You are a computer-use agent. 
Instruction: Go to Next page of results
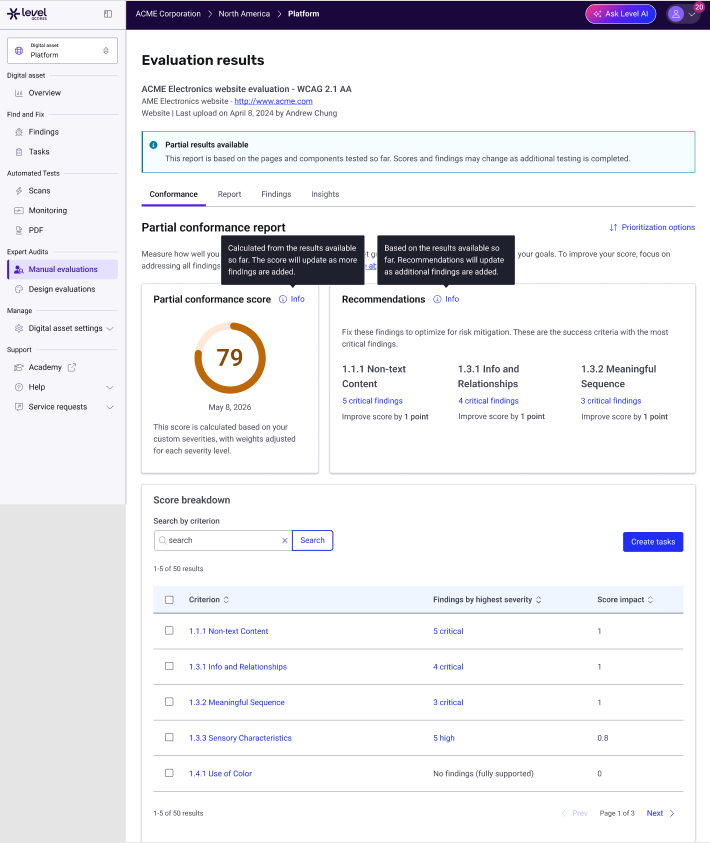pyautogui.click(x=661, y=813)
